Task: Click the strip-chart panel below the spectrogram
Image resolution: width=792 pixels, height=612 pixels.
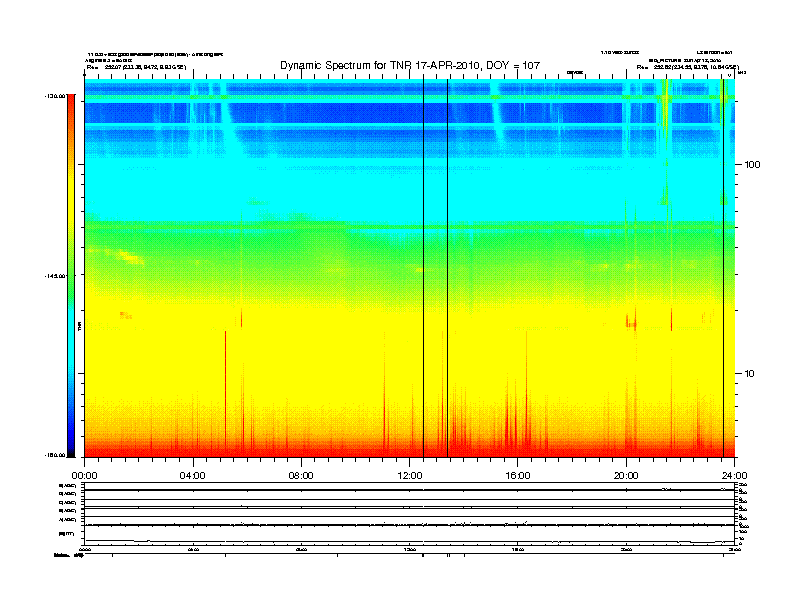Action: pyautogui.click(x=410, y=514)
